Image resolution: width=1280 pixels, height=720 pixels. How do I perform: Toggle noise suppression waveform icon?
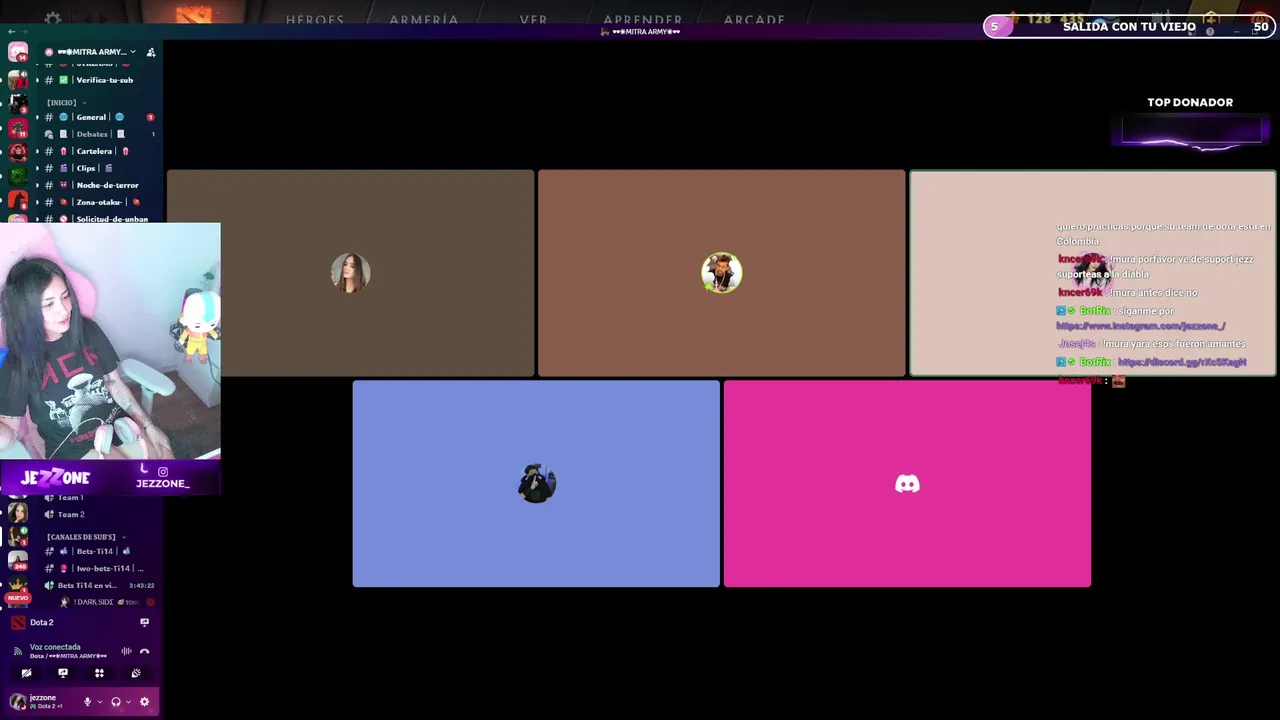(126, 651)
